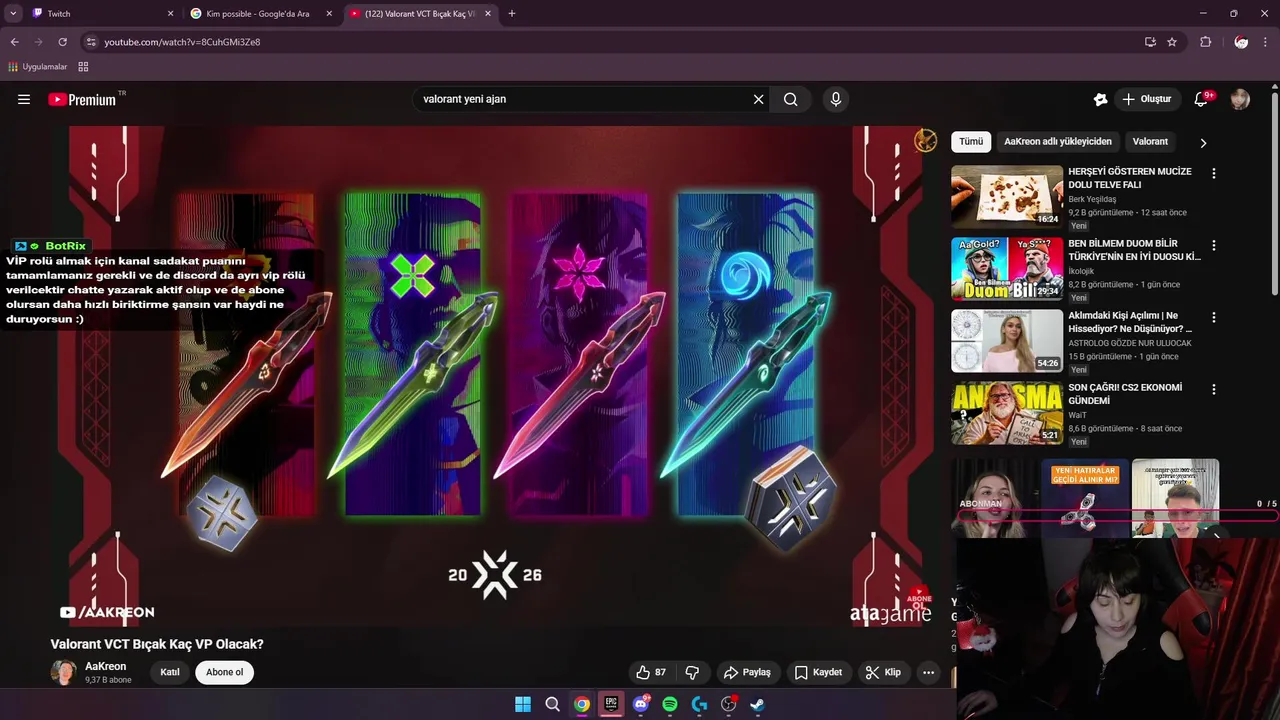This screenshot has width=1280, height=720.
Task: Start voice search with the microphone
Action: tap(836, 99)
